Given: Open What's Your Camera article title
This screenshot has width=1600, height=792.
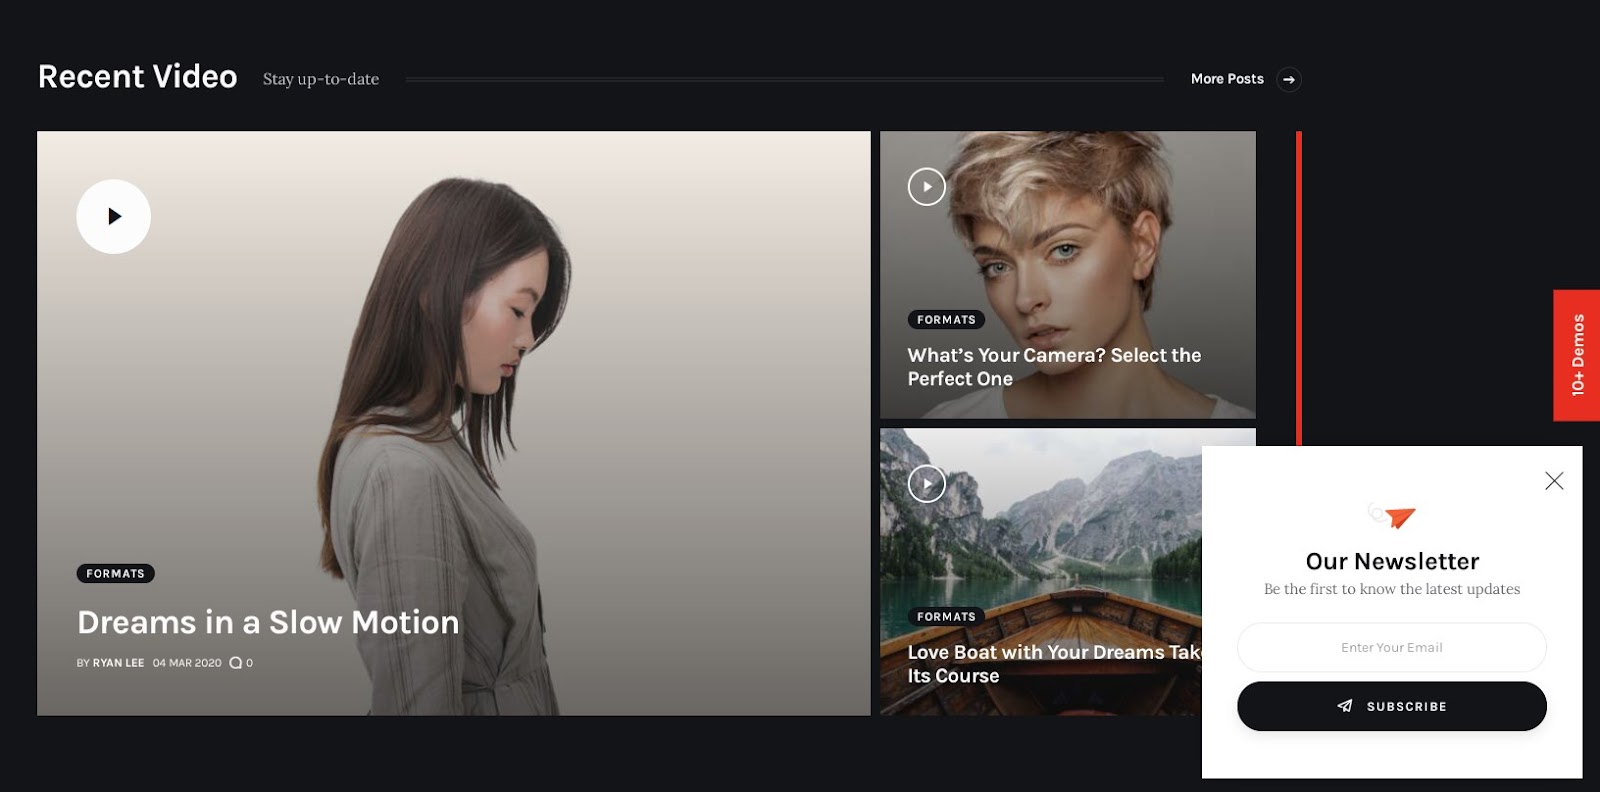Looking at the screenshot, I should (1054, 367).
